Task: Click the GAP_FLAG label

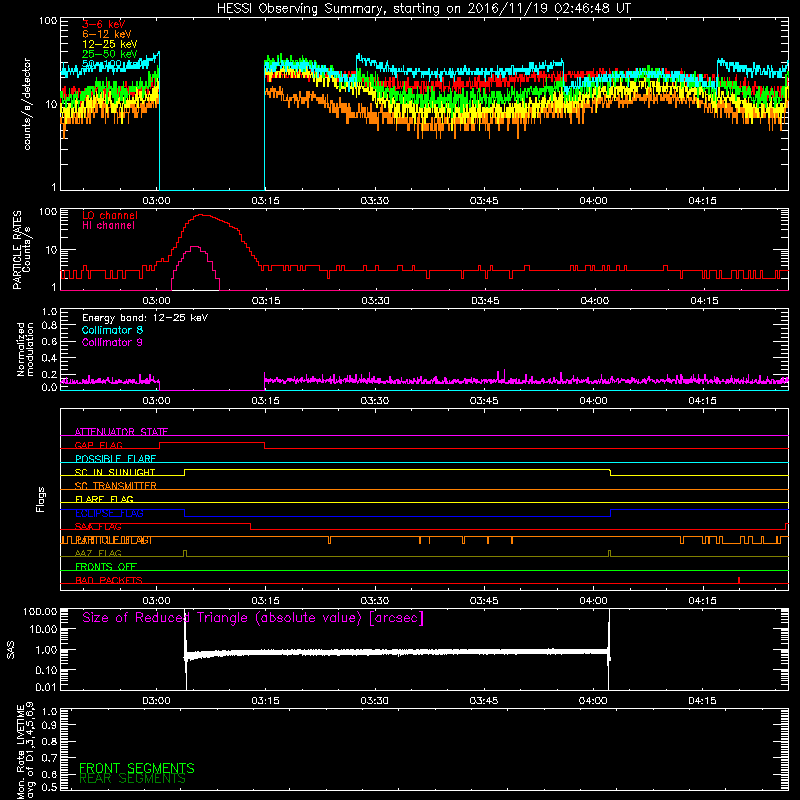Action: click(98, 445)
